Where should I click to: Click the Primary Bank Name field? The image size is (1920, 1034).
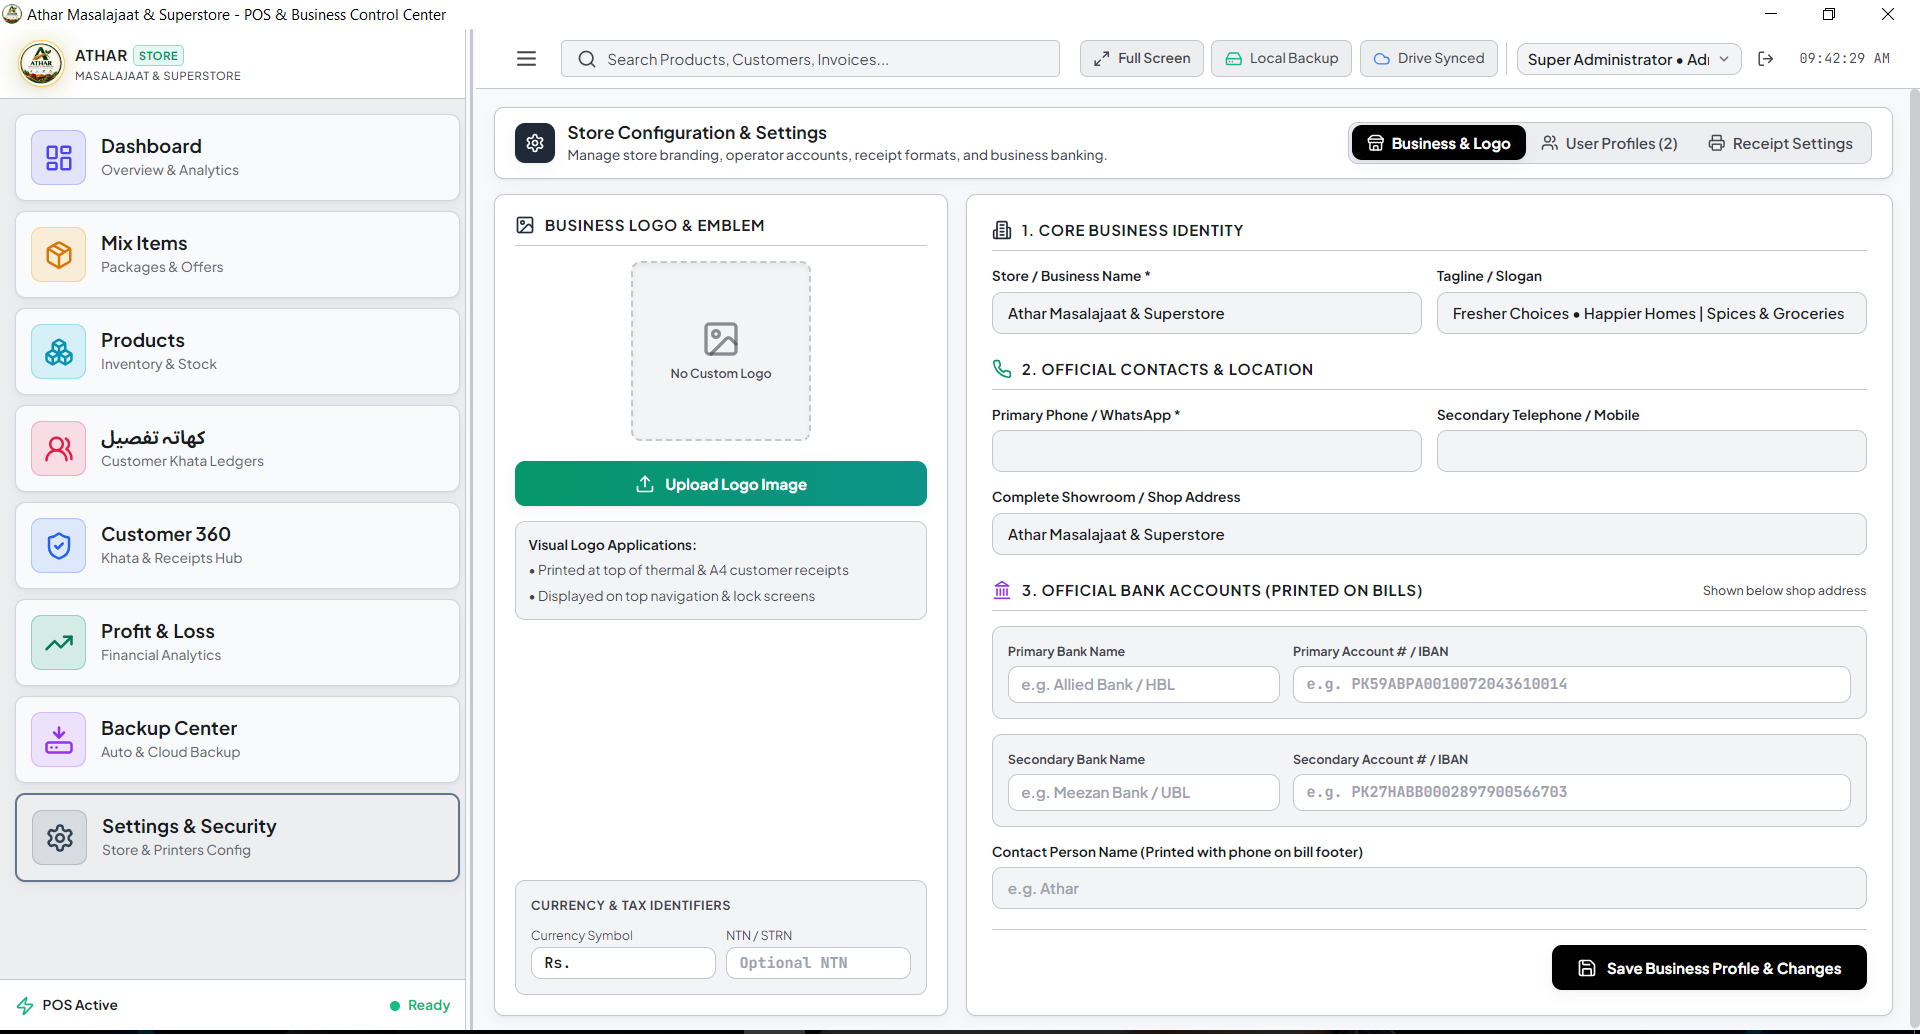pos(1144,685)
